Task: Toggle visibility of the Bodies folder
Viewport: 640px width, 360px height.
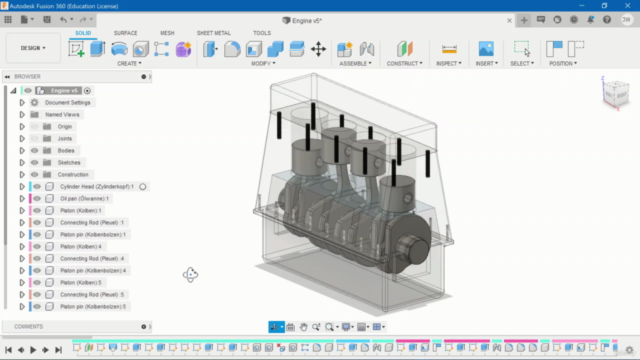Action: pos(35,151)
